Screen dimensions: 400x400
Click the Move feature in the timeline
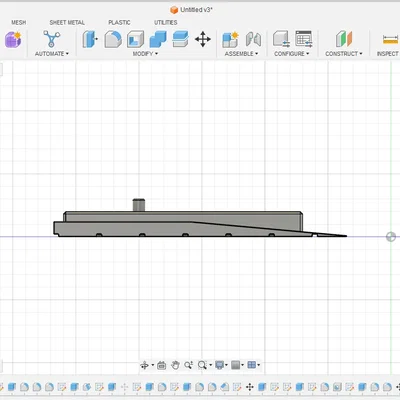click(x=249, y=387)
